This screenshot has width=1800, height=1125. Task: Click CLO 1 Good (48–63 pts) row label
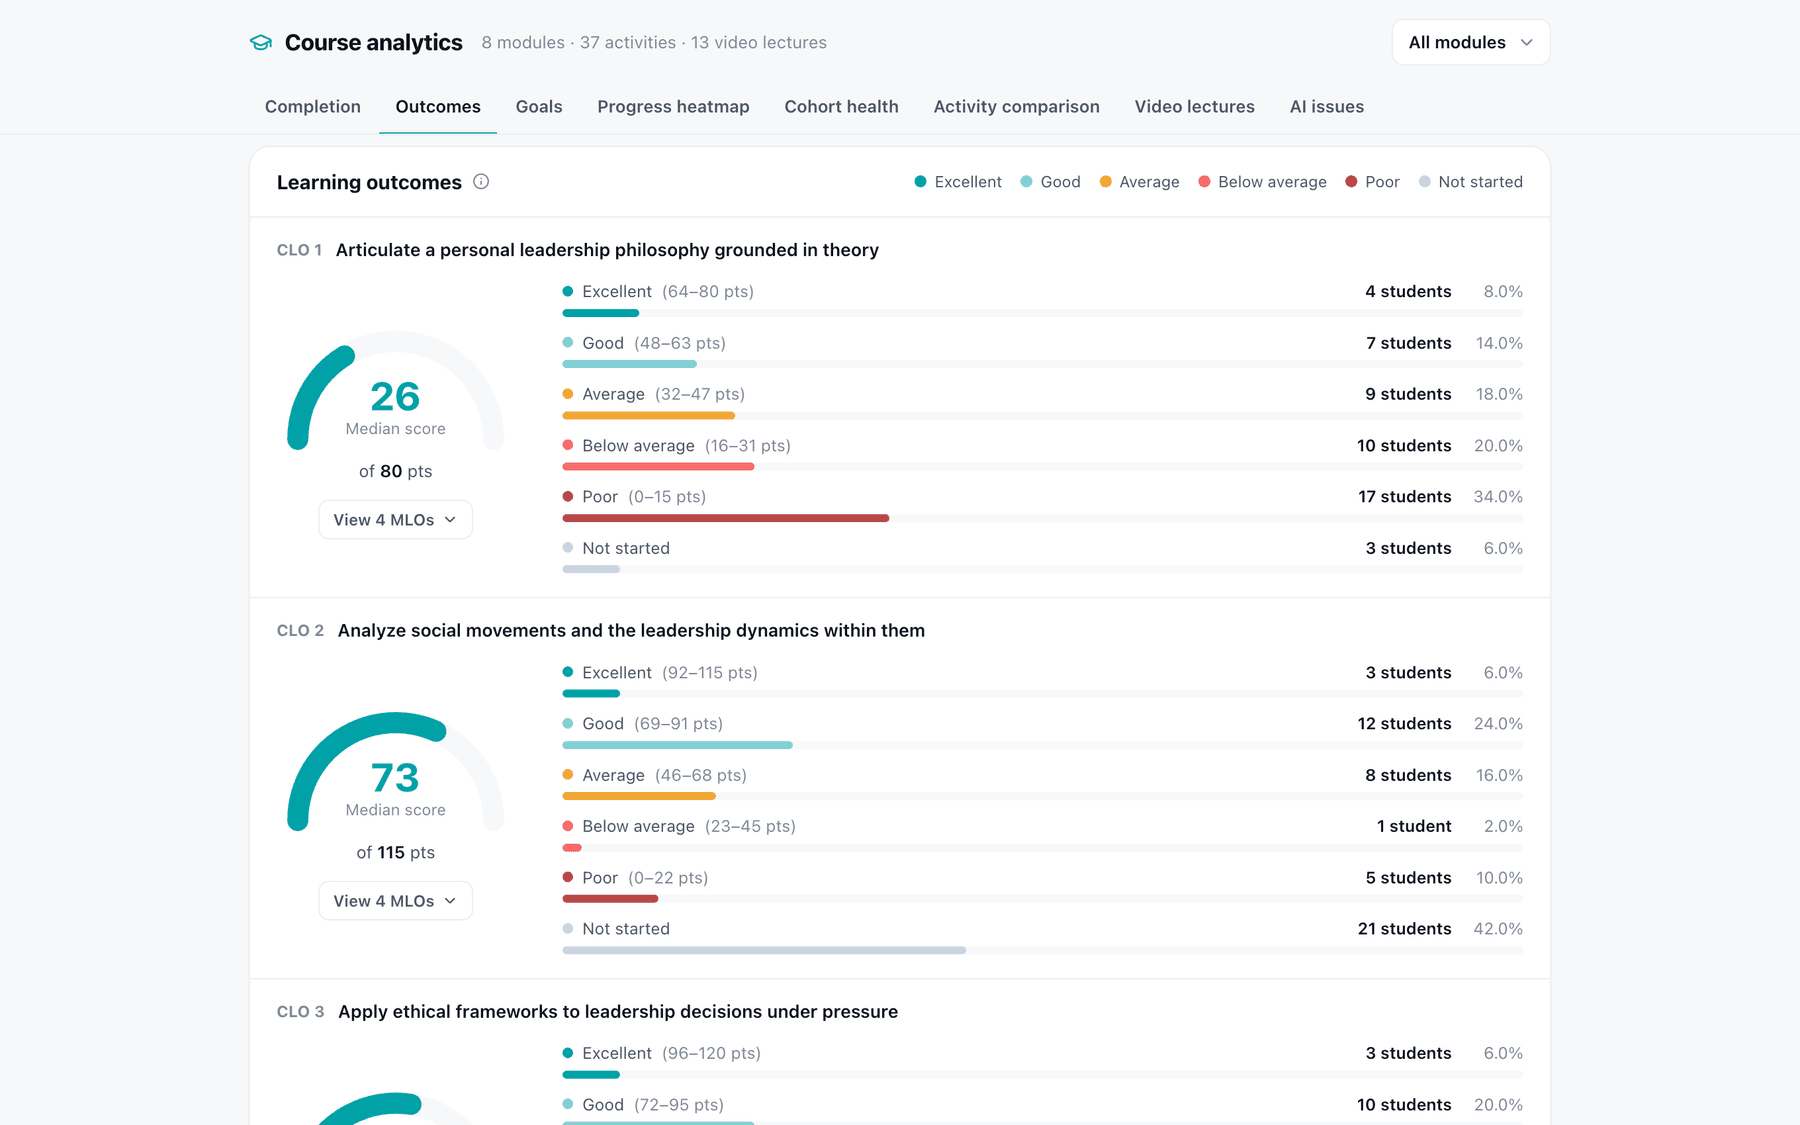coord(644,343)
